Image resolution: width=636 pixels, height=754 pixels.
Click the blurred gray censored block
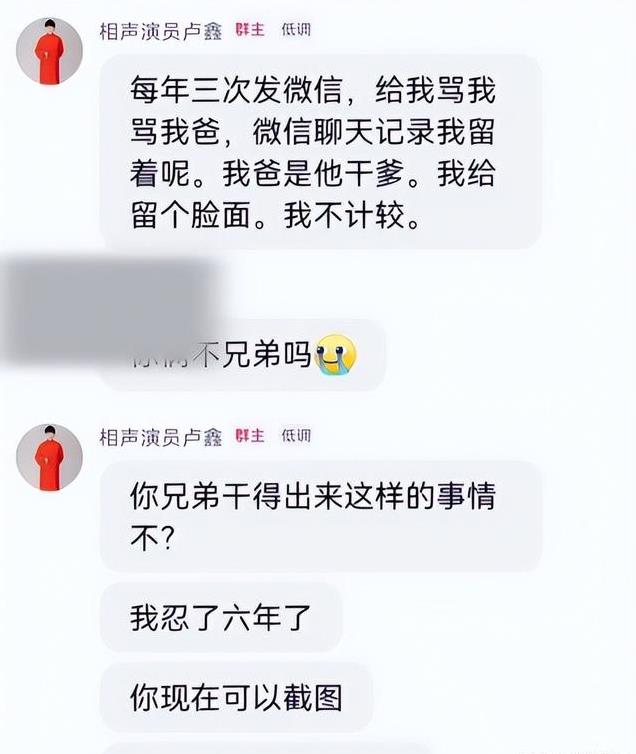point(108,310)
